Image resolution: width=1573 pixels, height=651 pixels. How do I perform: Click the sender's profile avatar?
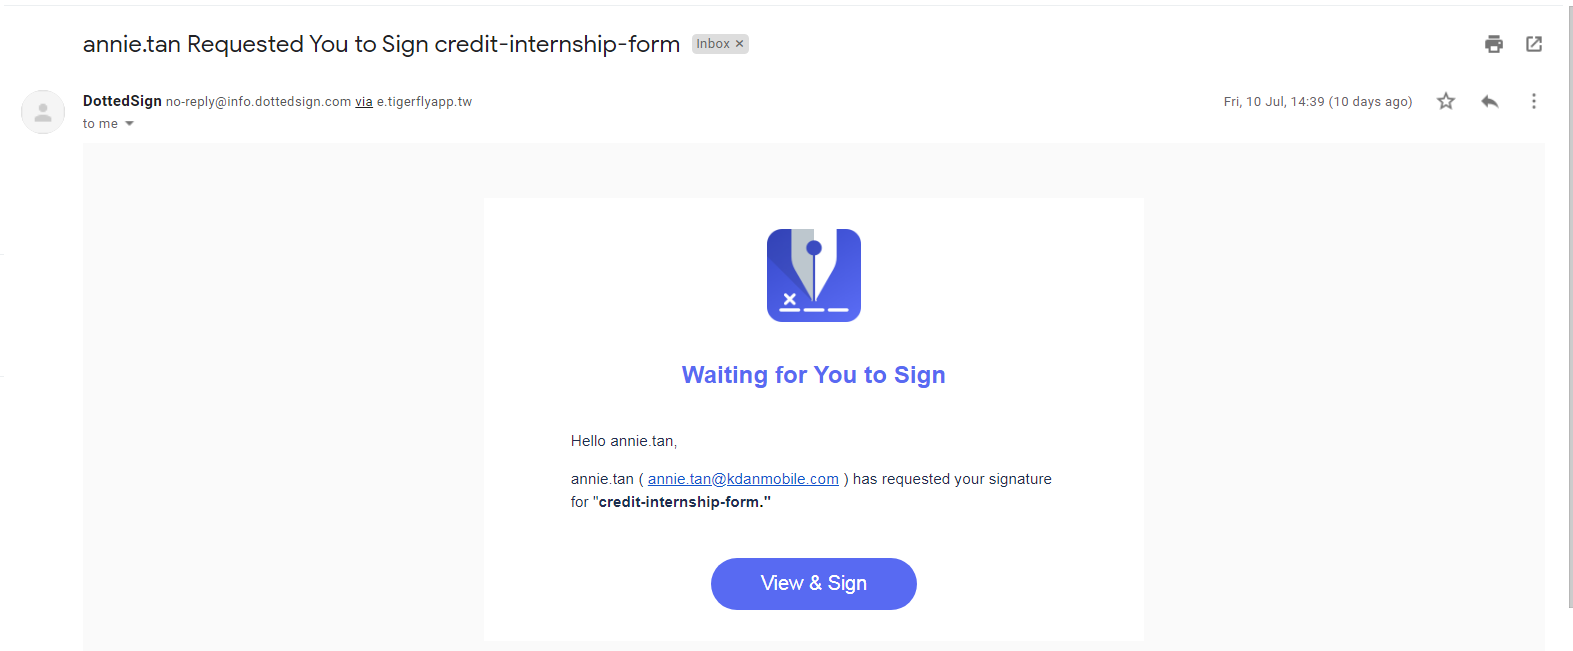[x=43, y=112]
